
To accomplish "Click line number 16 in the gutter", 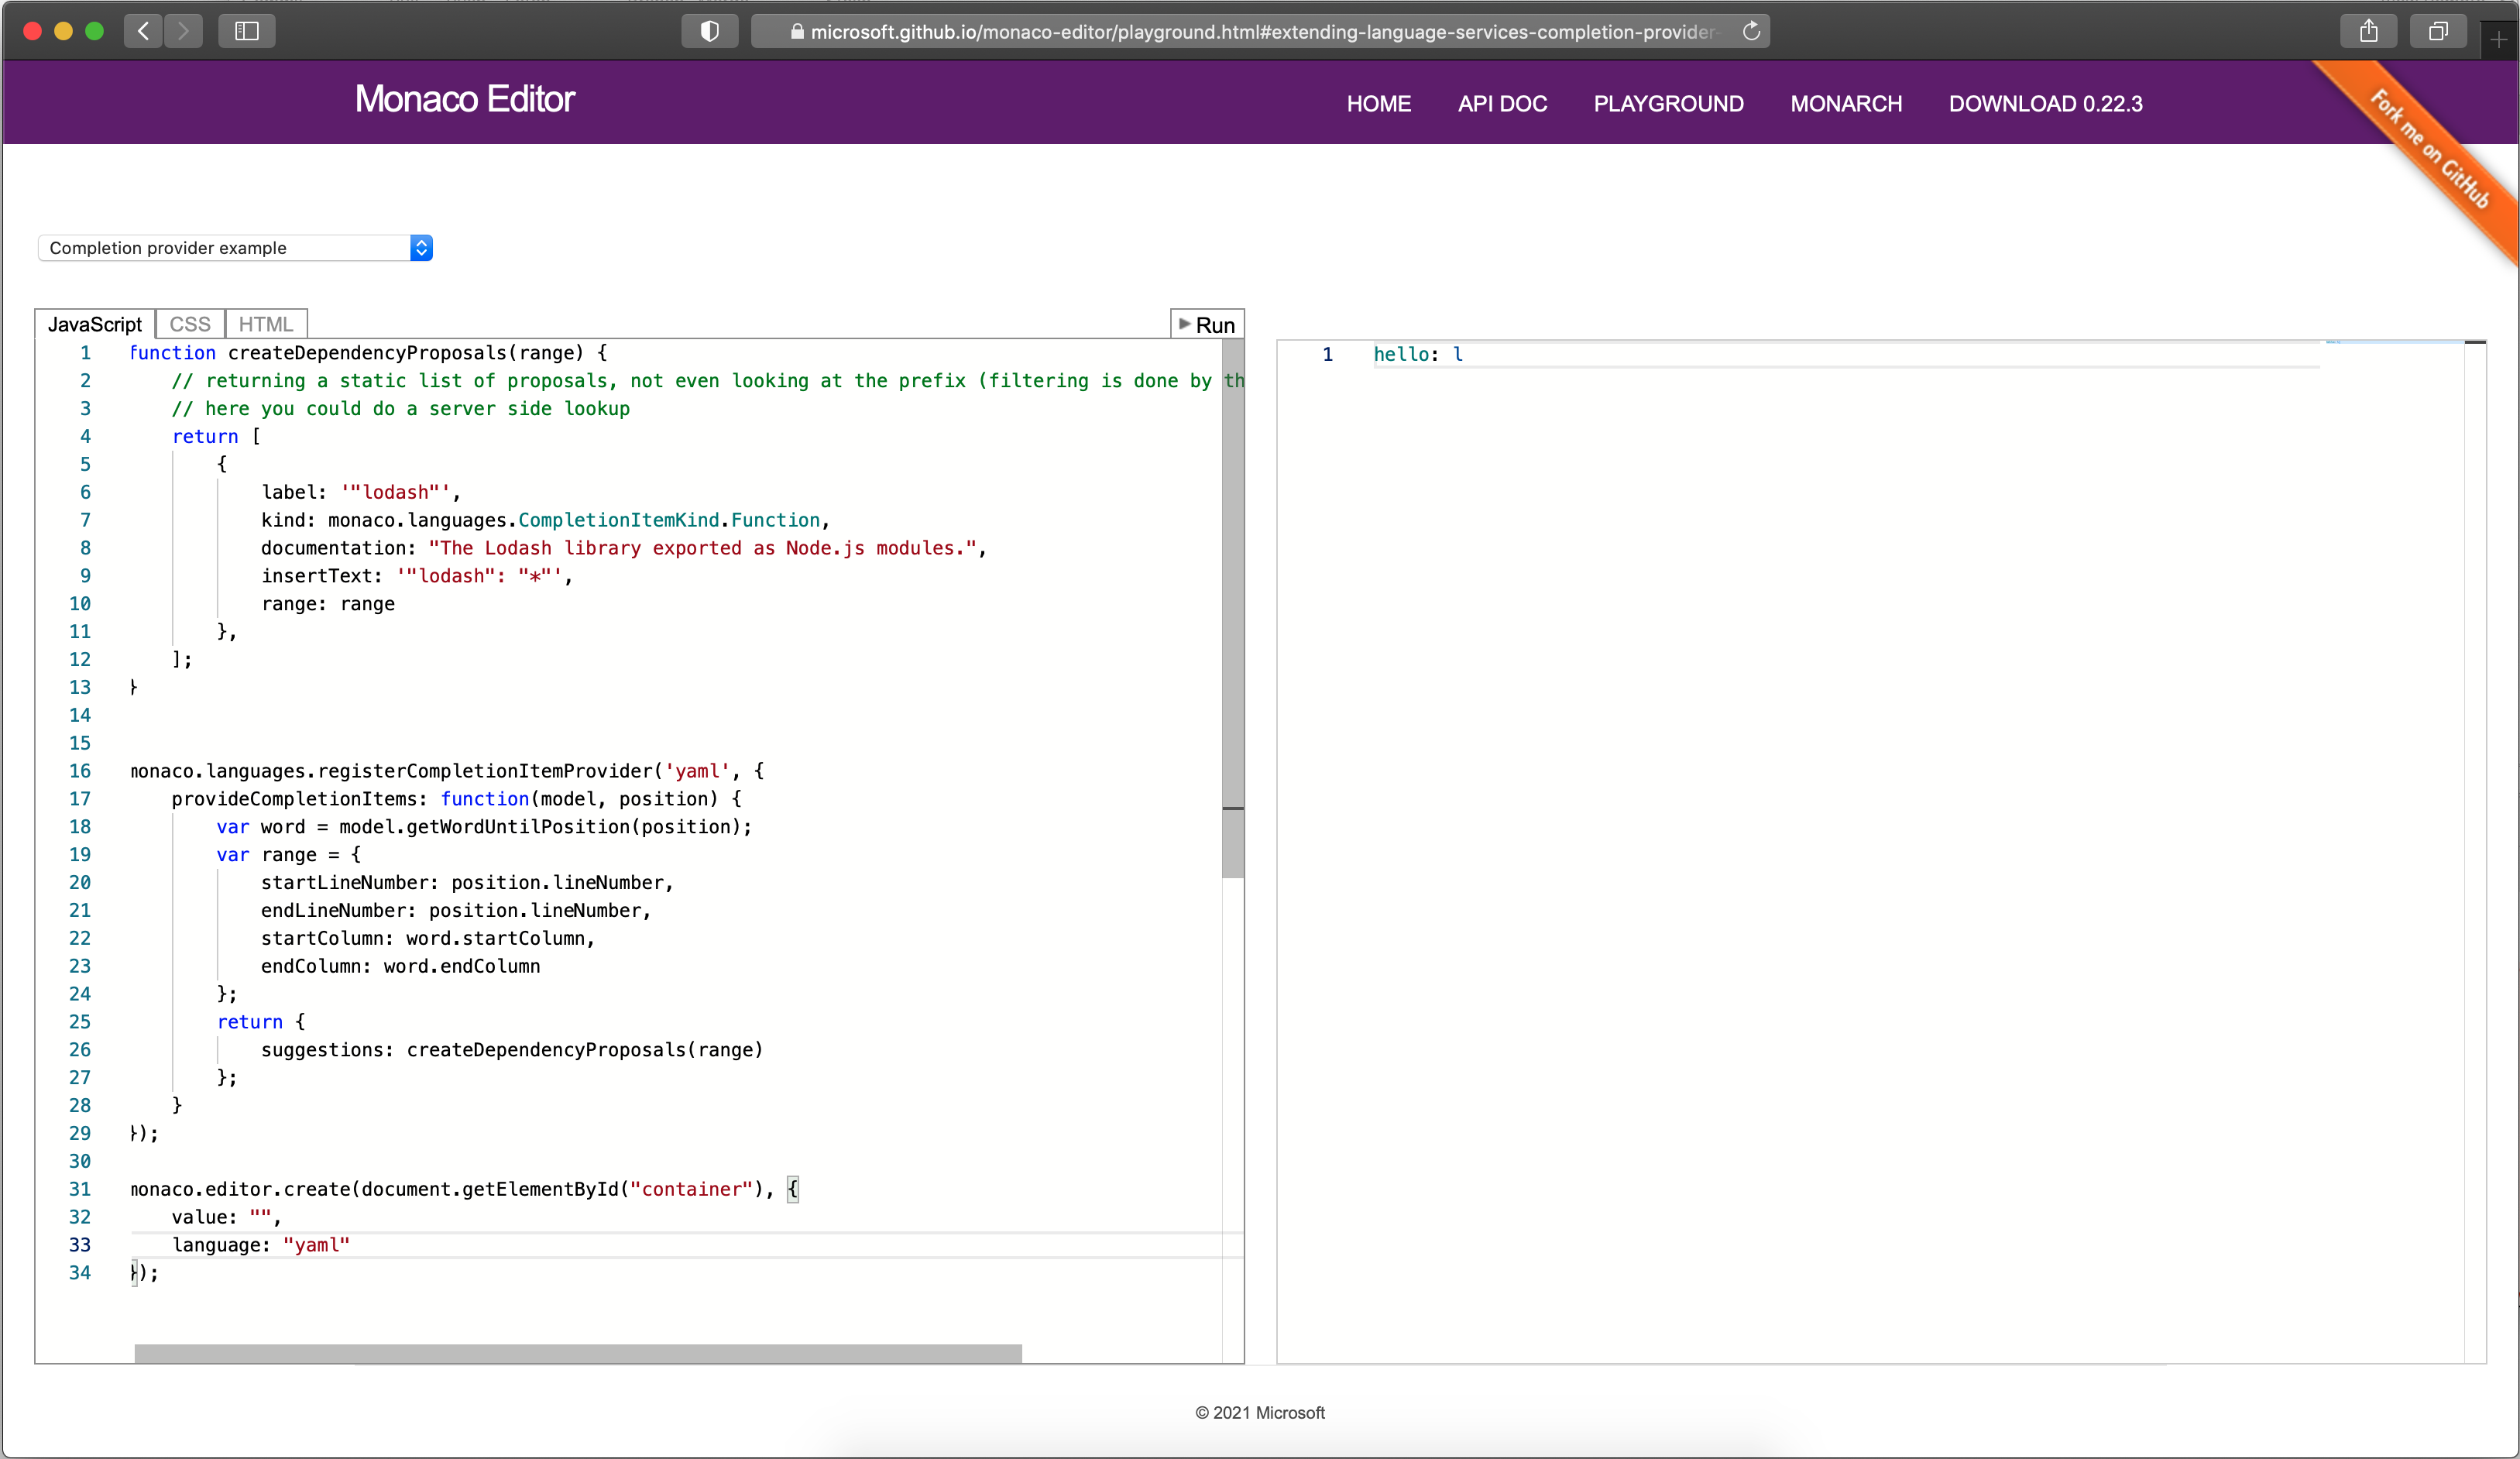I will 80,770.
